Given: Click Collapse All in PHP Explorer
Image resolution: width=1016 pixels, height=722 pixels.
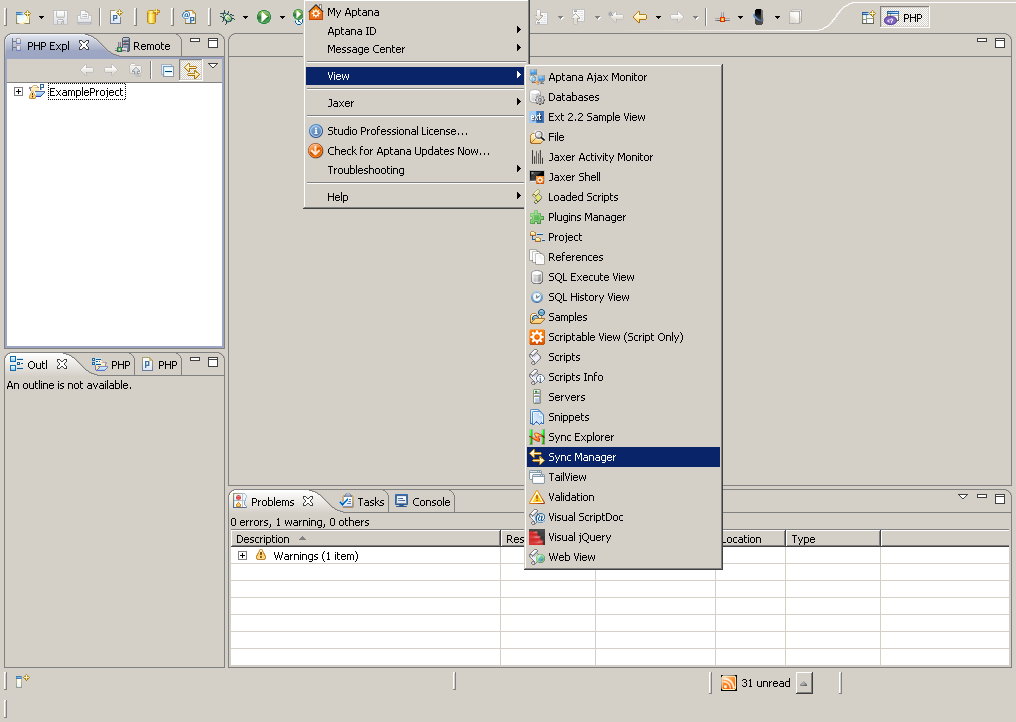Looking at the screenshot, I should tap(168, 70).
